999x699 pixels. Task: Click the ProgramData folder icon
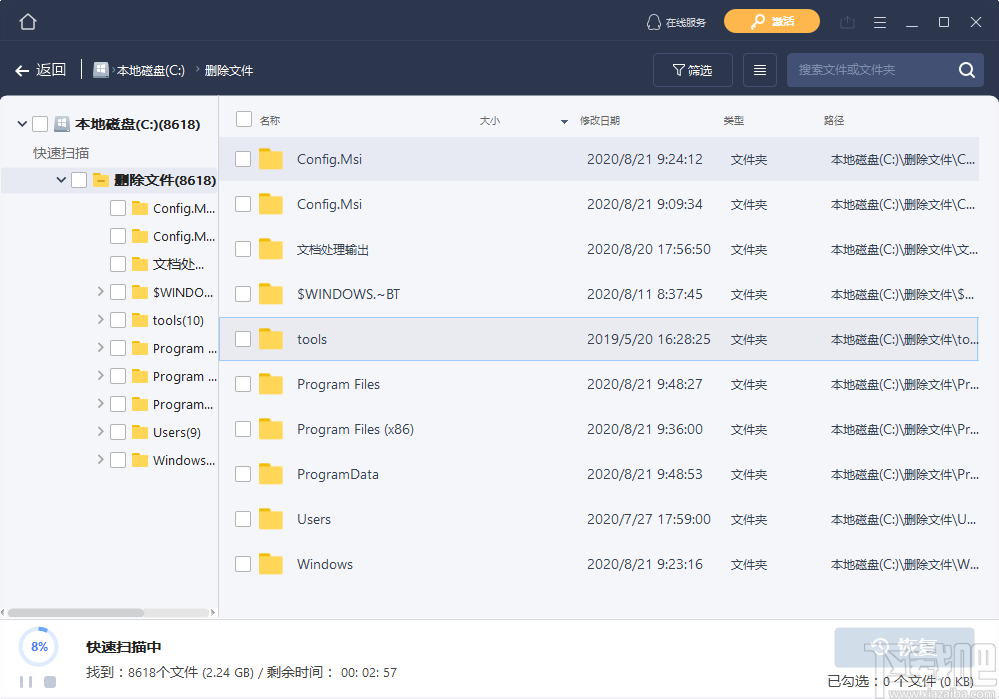(x=271, y=474)
